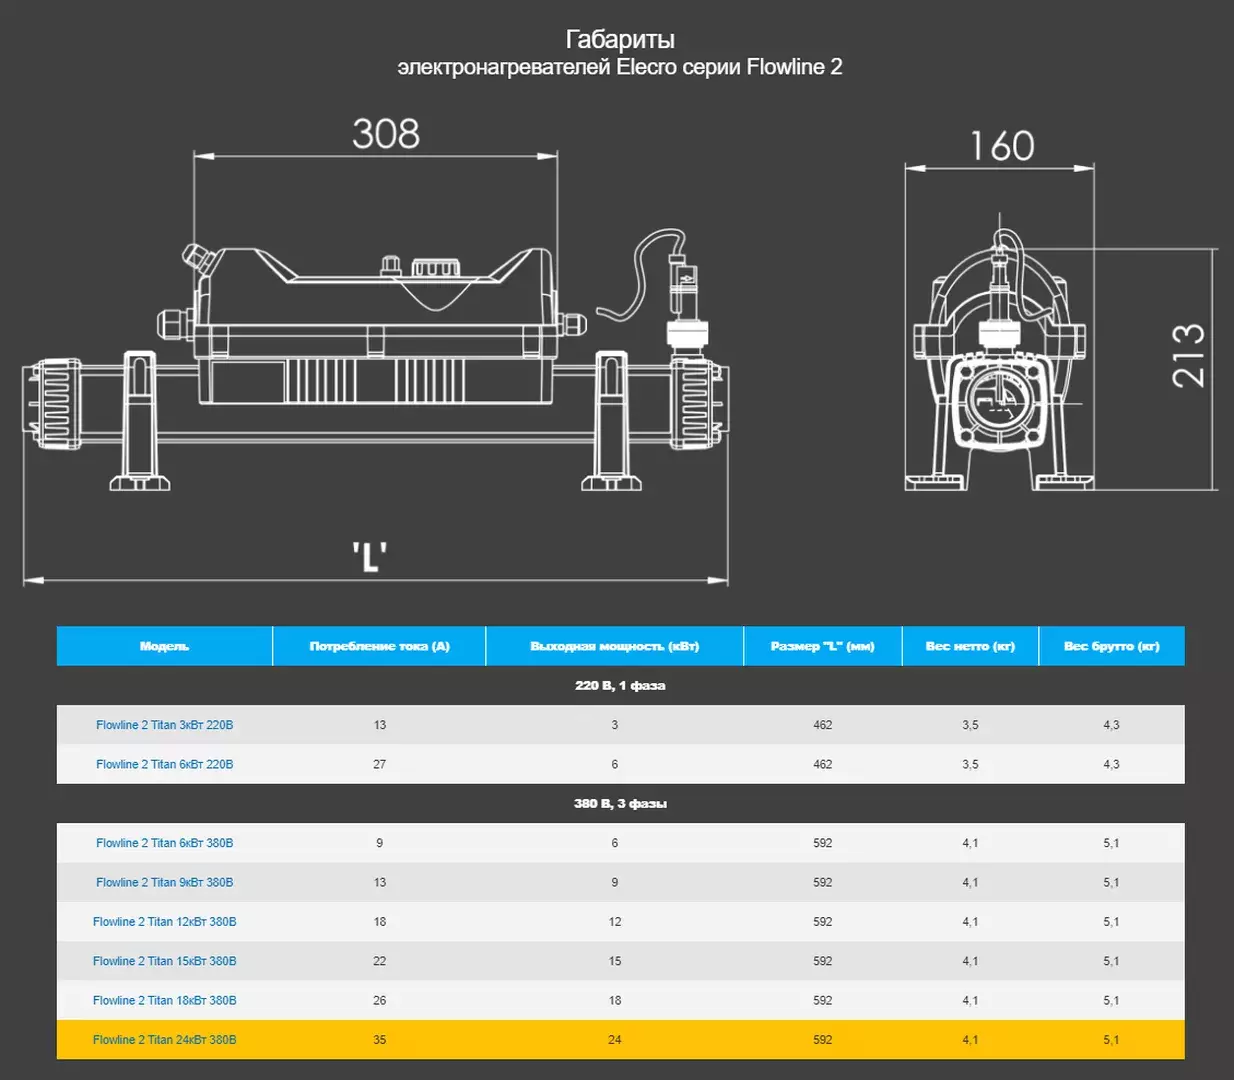Open the Flowline 2 Titan 15кВт 380В link
Image resolution: width=1234 pixels, height=1080 pixels.
point(164,961)
